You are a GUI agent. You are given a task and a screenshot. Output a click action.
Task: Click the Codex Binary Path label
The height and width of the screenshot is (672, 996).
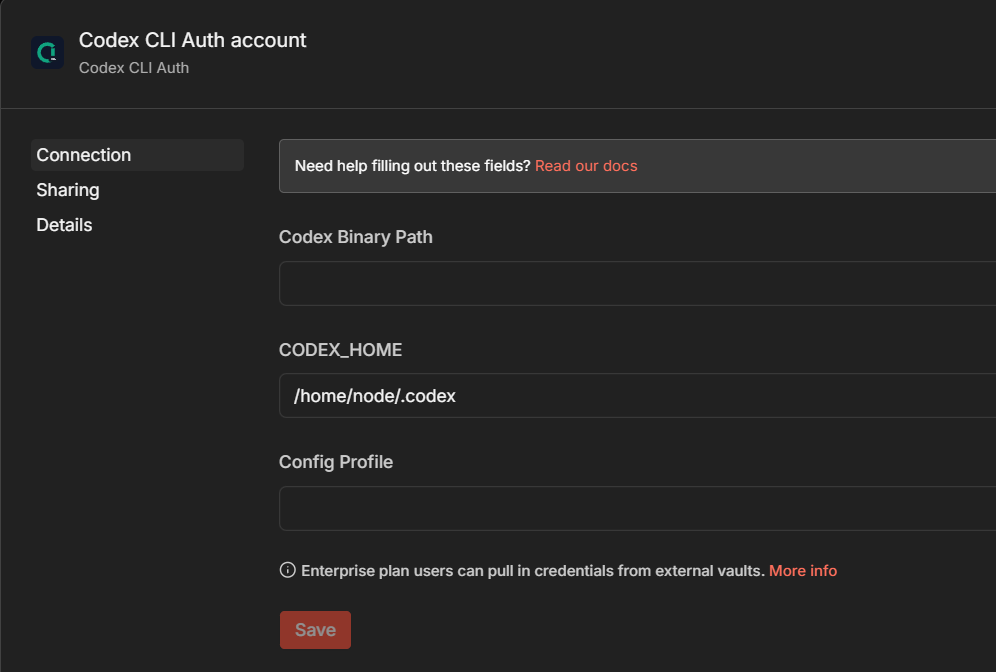[x=355, y=237]
